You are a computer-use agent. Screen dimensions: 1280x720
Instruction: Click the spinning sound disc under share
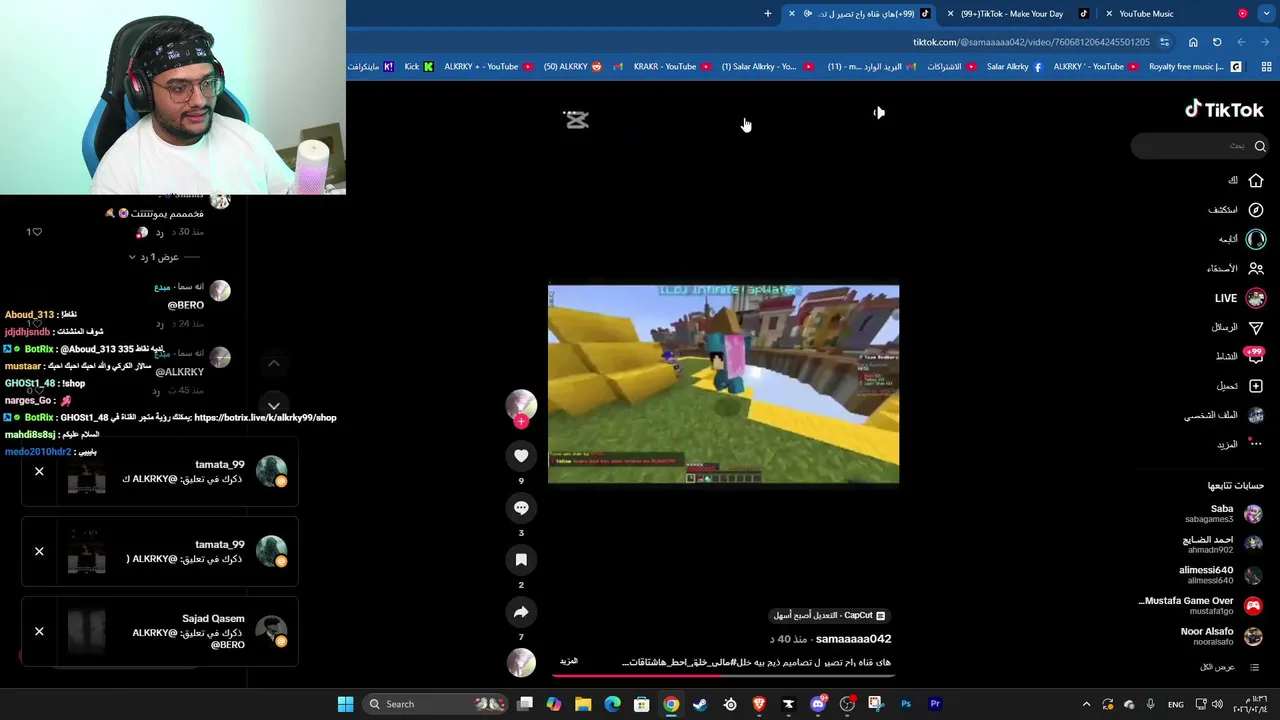pos(521,662)
